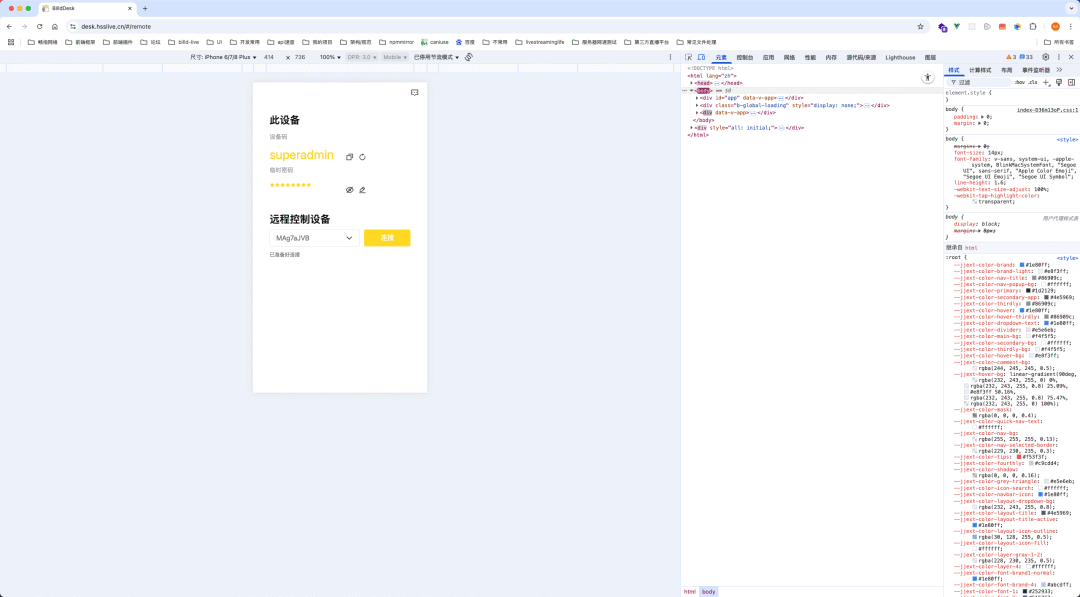The image size is (1080, 597).
Task: Click the yellow 连接 connect button
Action: (387, 238)
